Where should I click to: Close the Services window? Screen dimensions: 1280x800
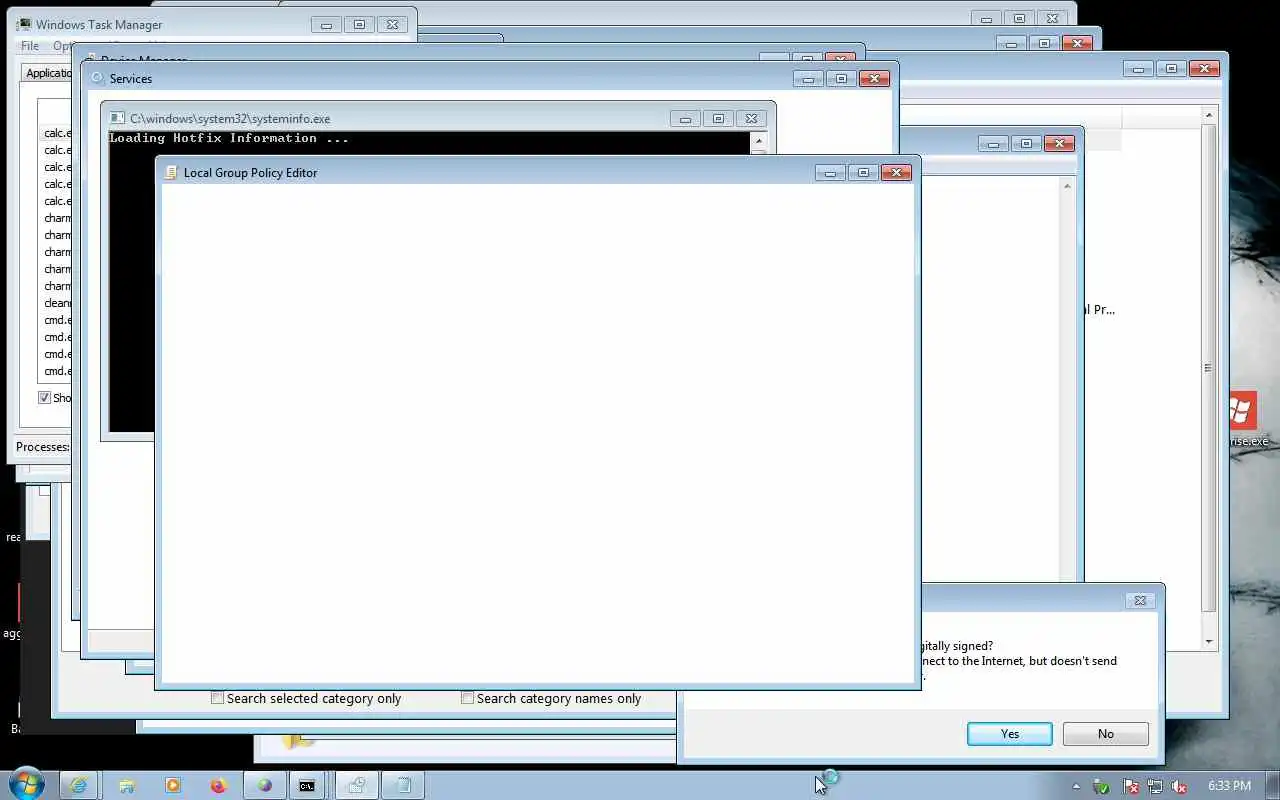click(874, 78)
